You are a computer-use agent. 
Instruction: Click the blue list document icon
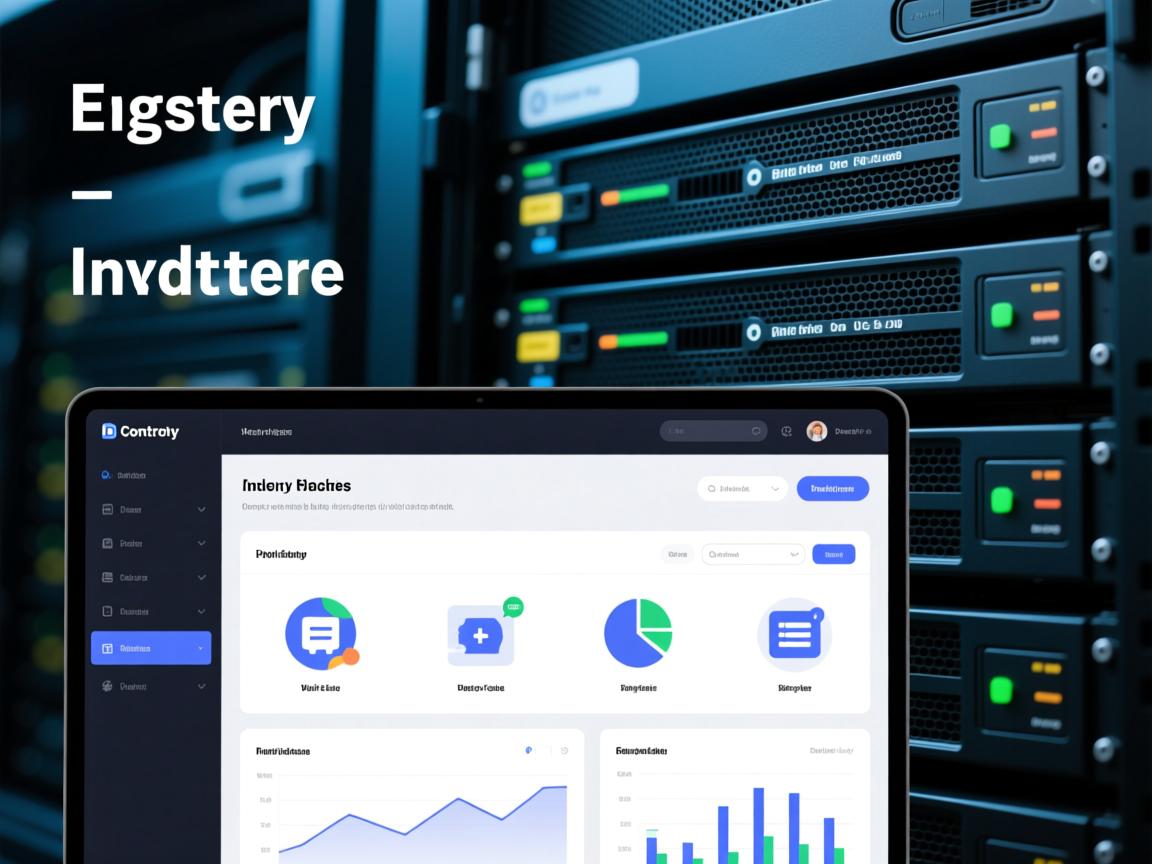794,634
